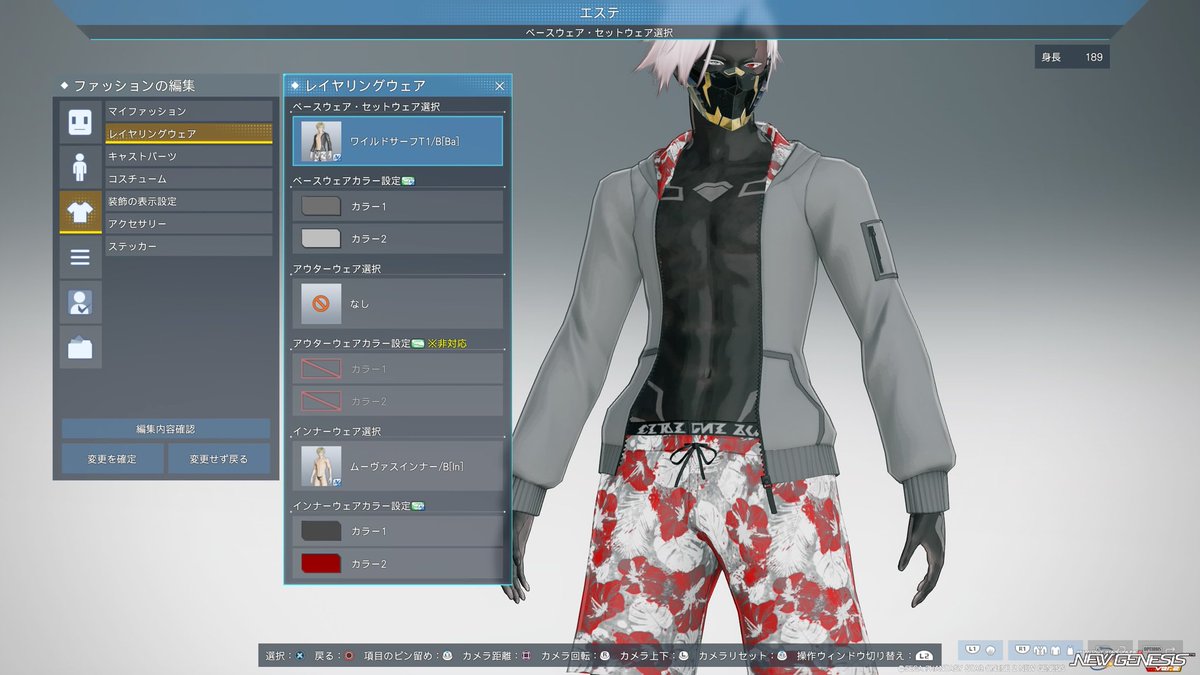
Task: Pick basewear カラー2 light gray swatch
Action: tap(321, 238)
